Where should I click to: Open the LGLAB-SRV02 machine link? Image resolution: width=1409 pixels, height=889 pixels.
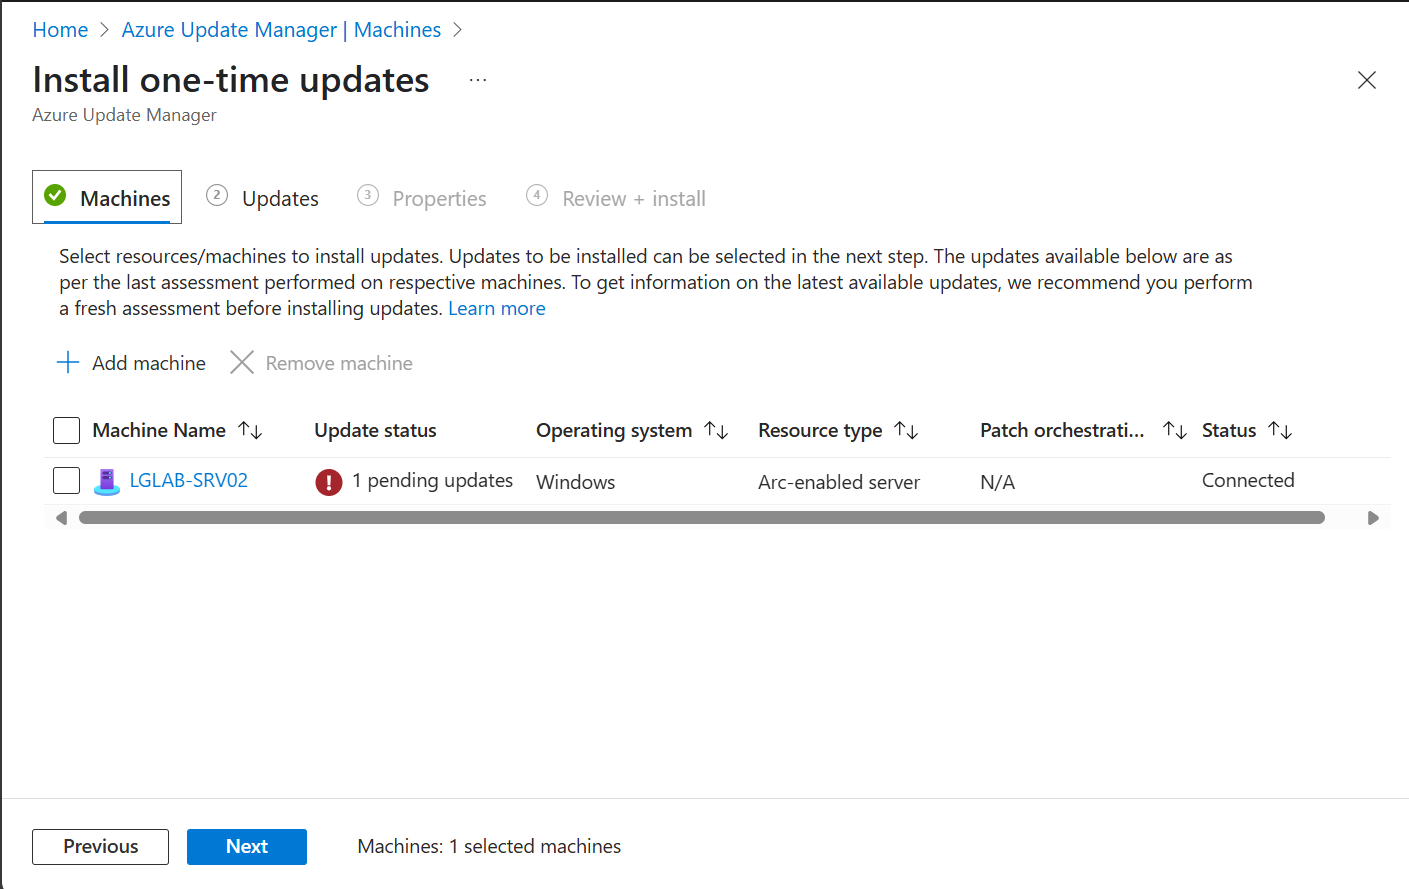189,480
